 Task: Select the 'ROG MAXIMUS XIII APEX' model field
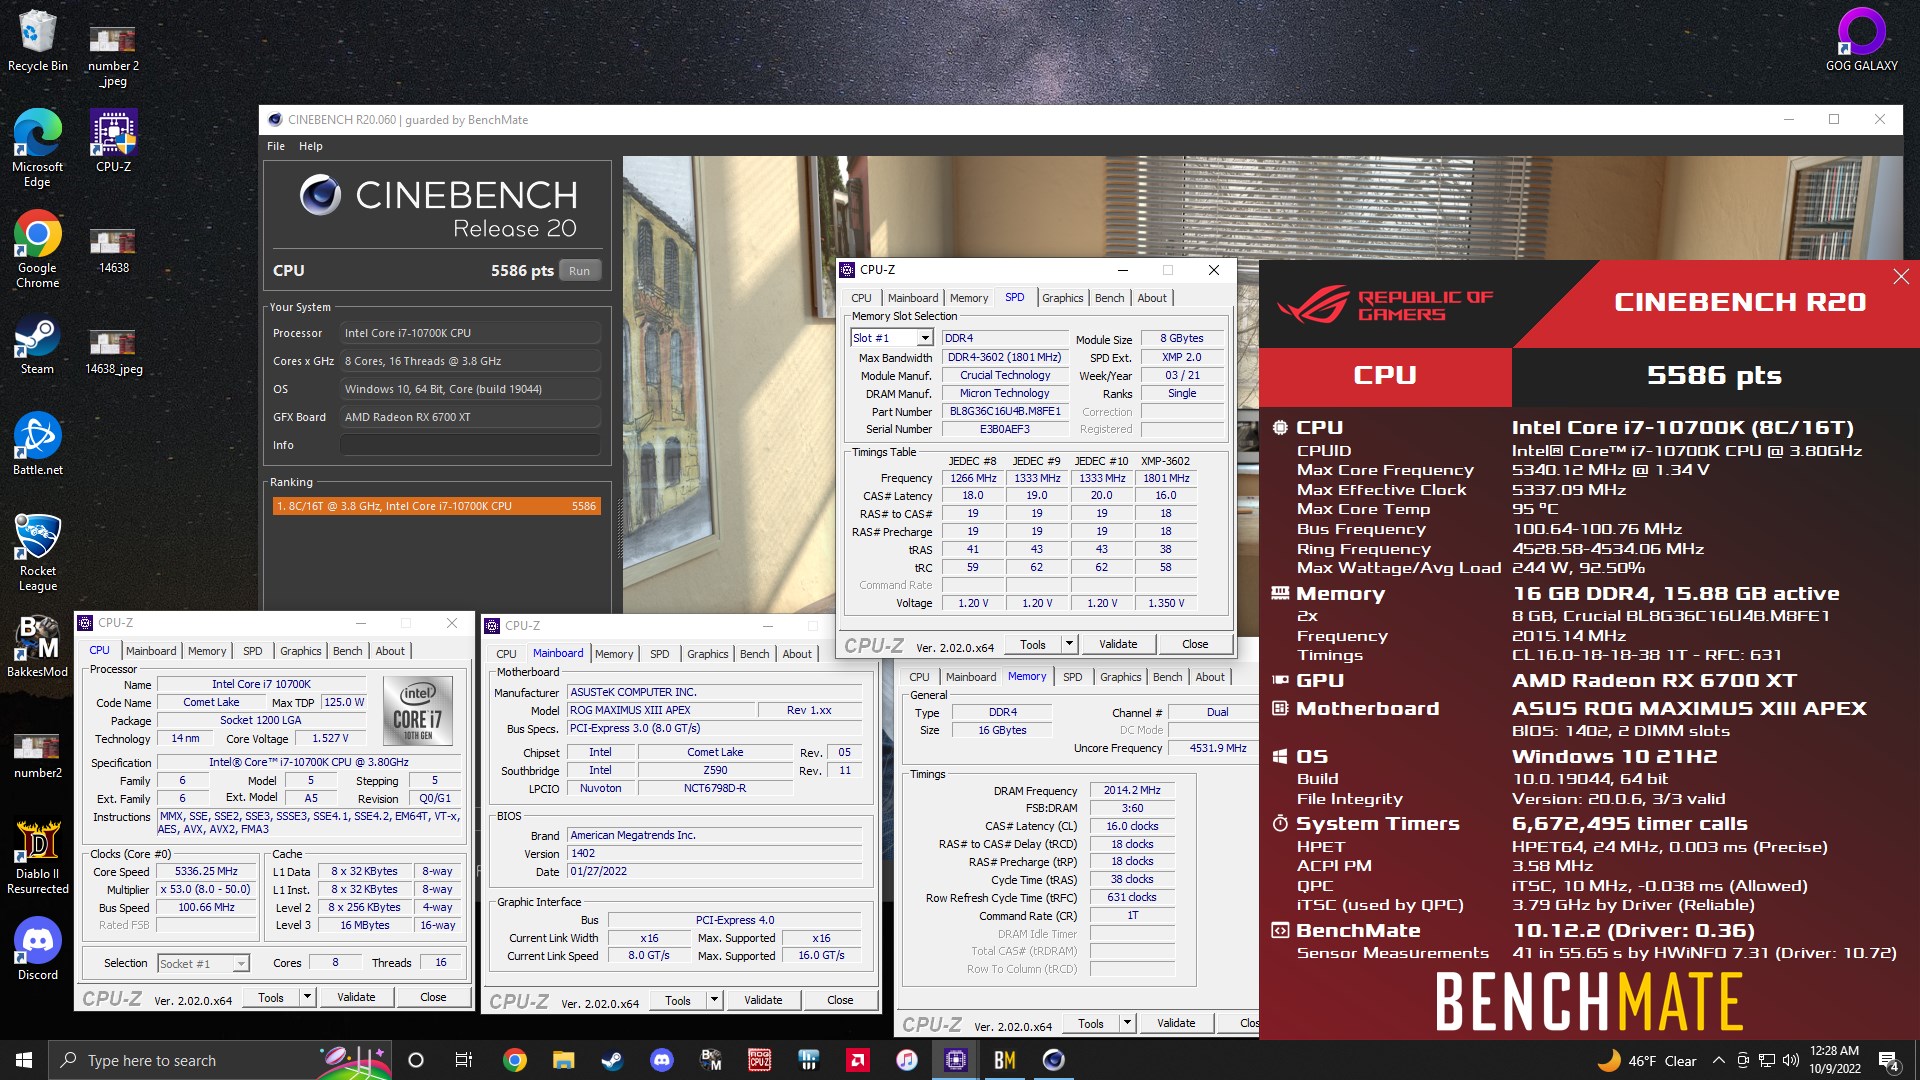659,710
